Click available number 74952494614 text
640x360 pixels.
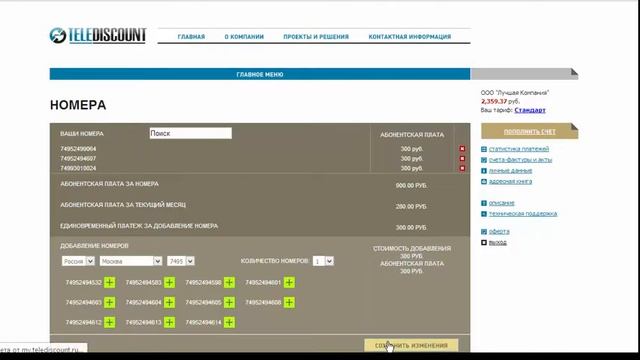coord(203,322)
